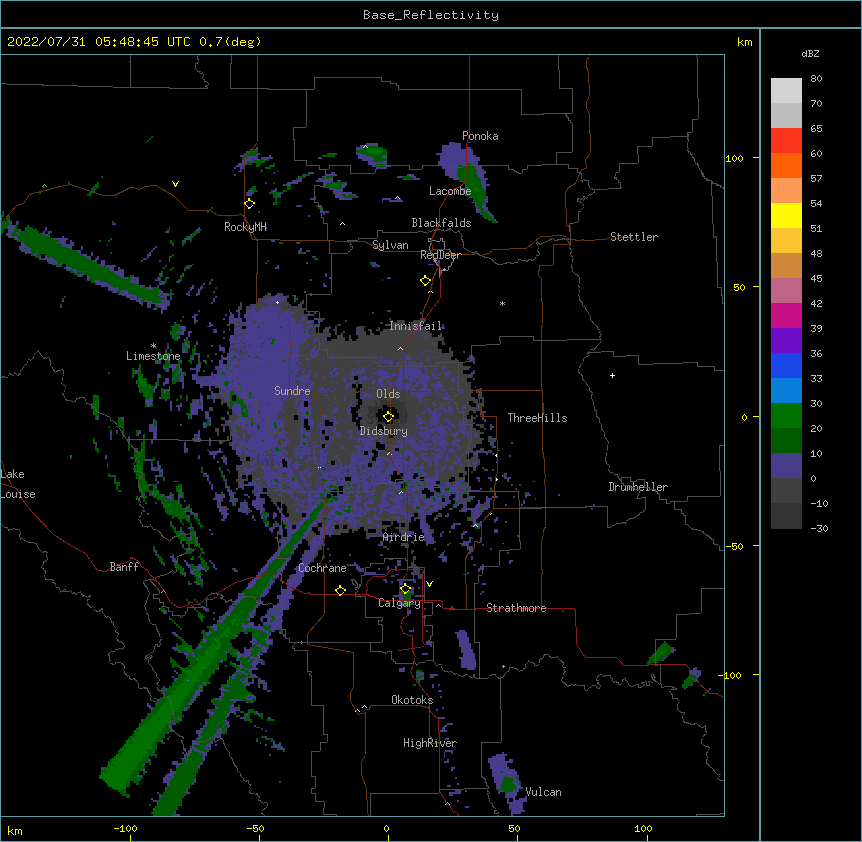Click the Strathmore label

(x=516, y=608)
